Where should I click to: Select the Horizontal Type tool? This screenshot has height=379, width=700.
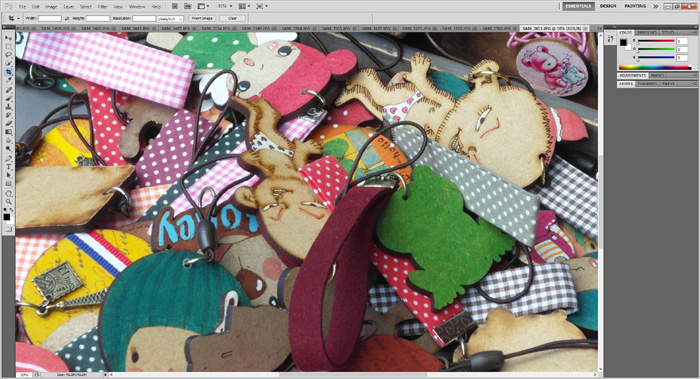8,167
